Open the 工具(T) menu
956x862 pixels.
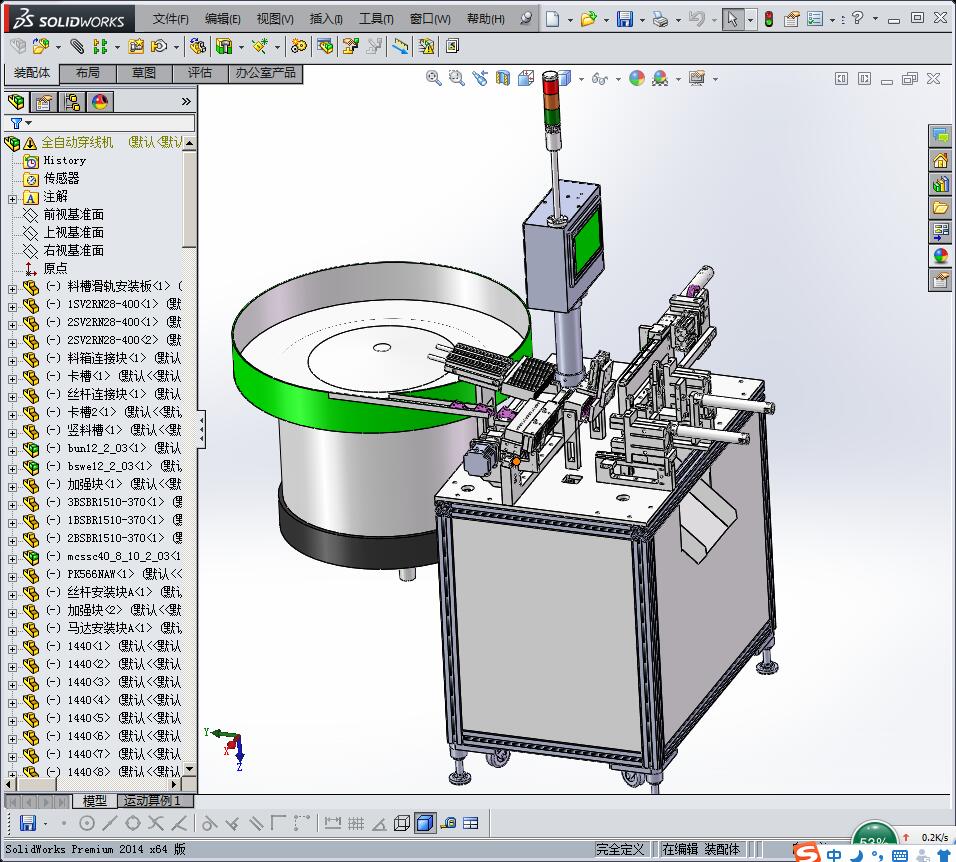point(376,19)
